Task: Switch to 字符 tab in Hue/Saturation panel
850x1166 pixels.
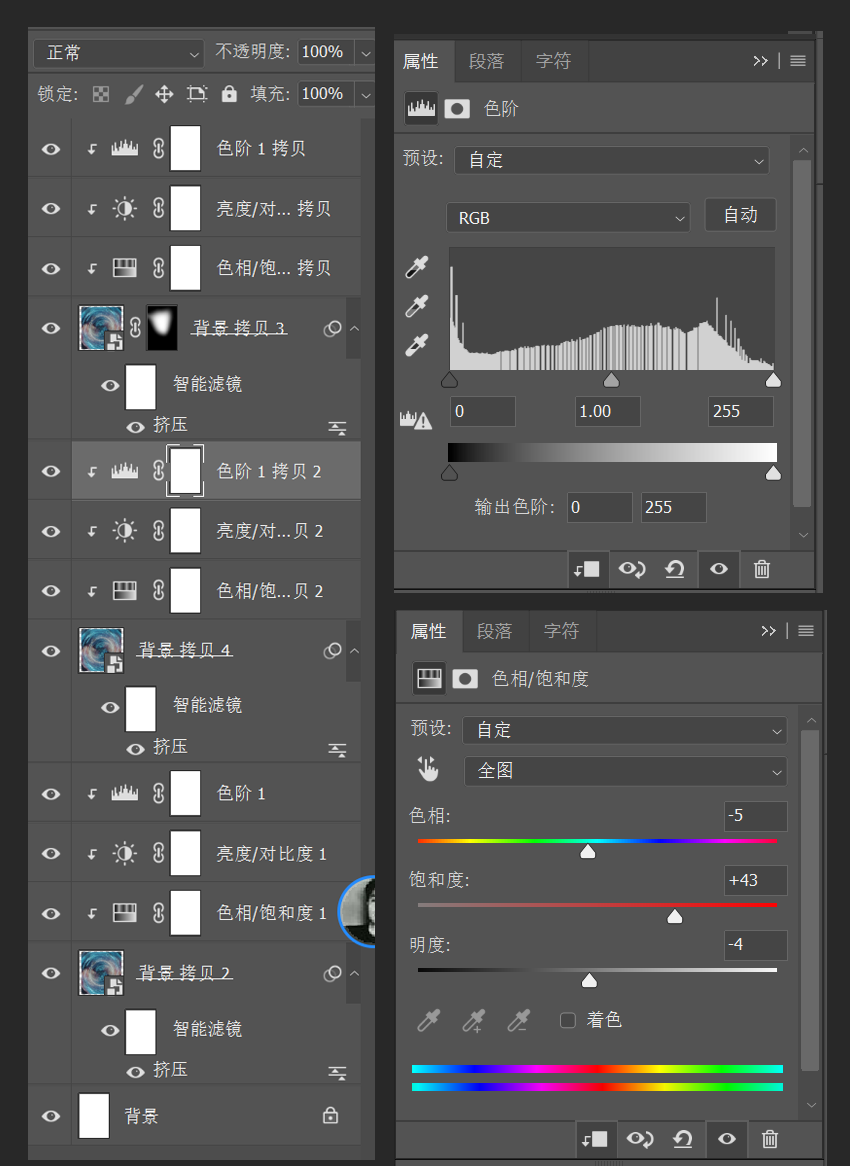Action: (x=561, y=631)
